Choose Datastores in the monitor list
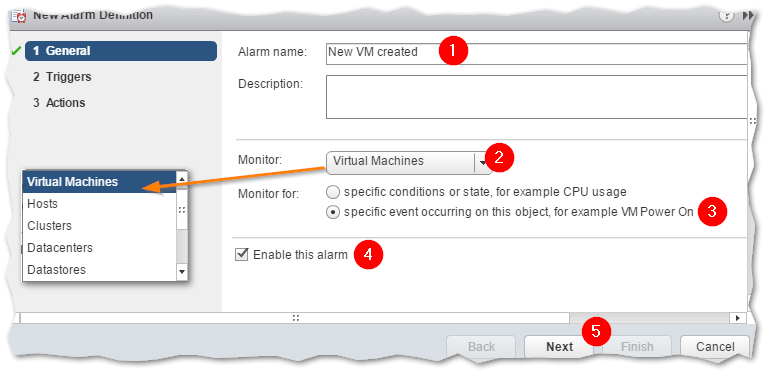 pos(99,270)
